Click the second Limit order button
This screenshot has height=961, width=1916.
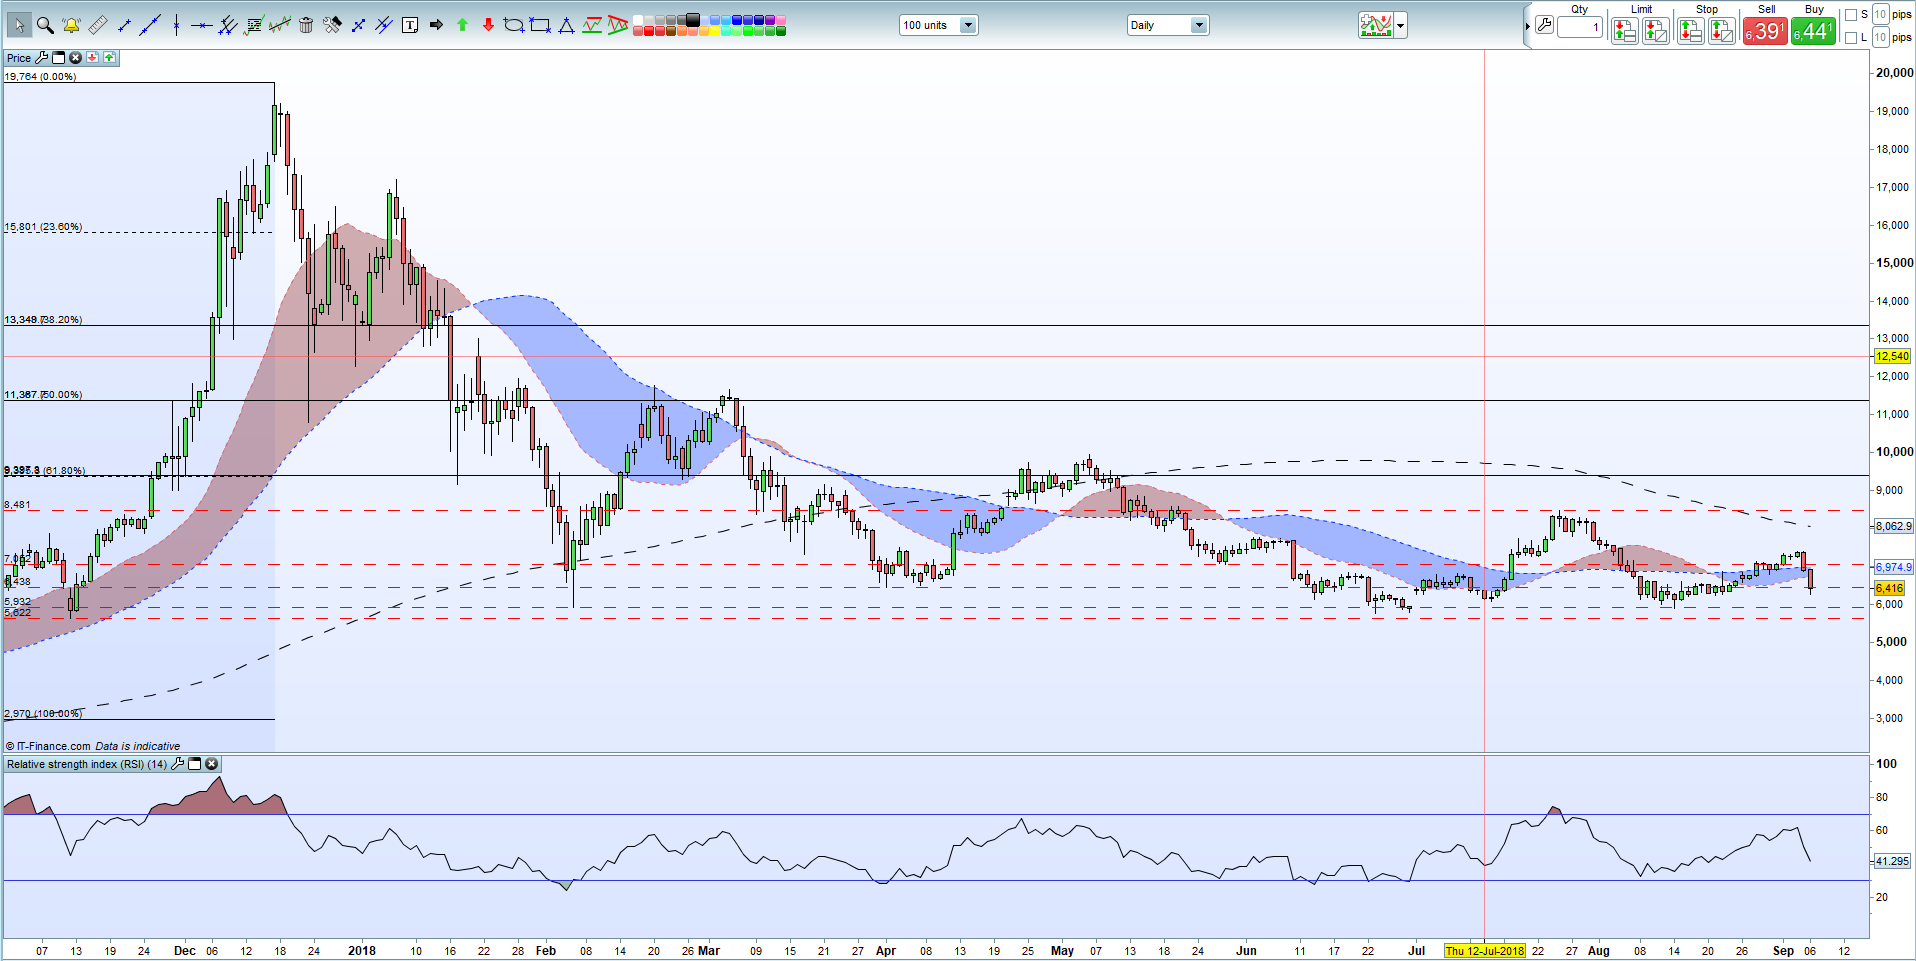(x=1656, y=31)
